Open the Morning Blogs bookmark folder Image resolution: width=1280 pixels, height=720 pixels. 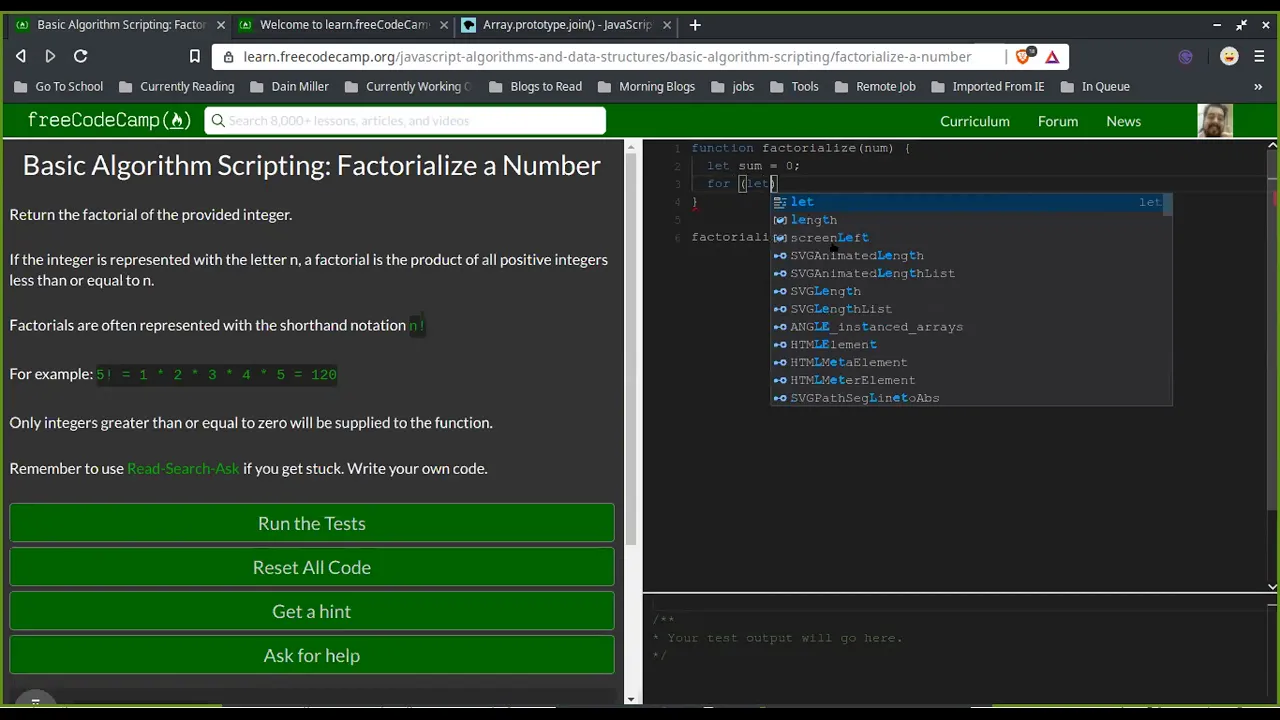click(646, 87)
